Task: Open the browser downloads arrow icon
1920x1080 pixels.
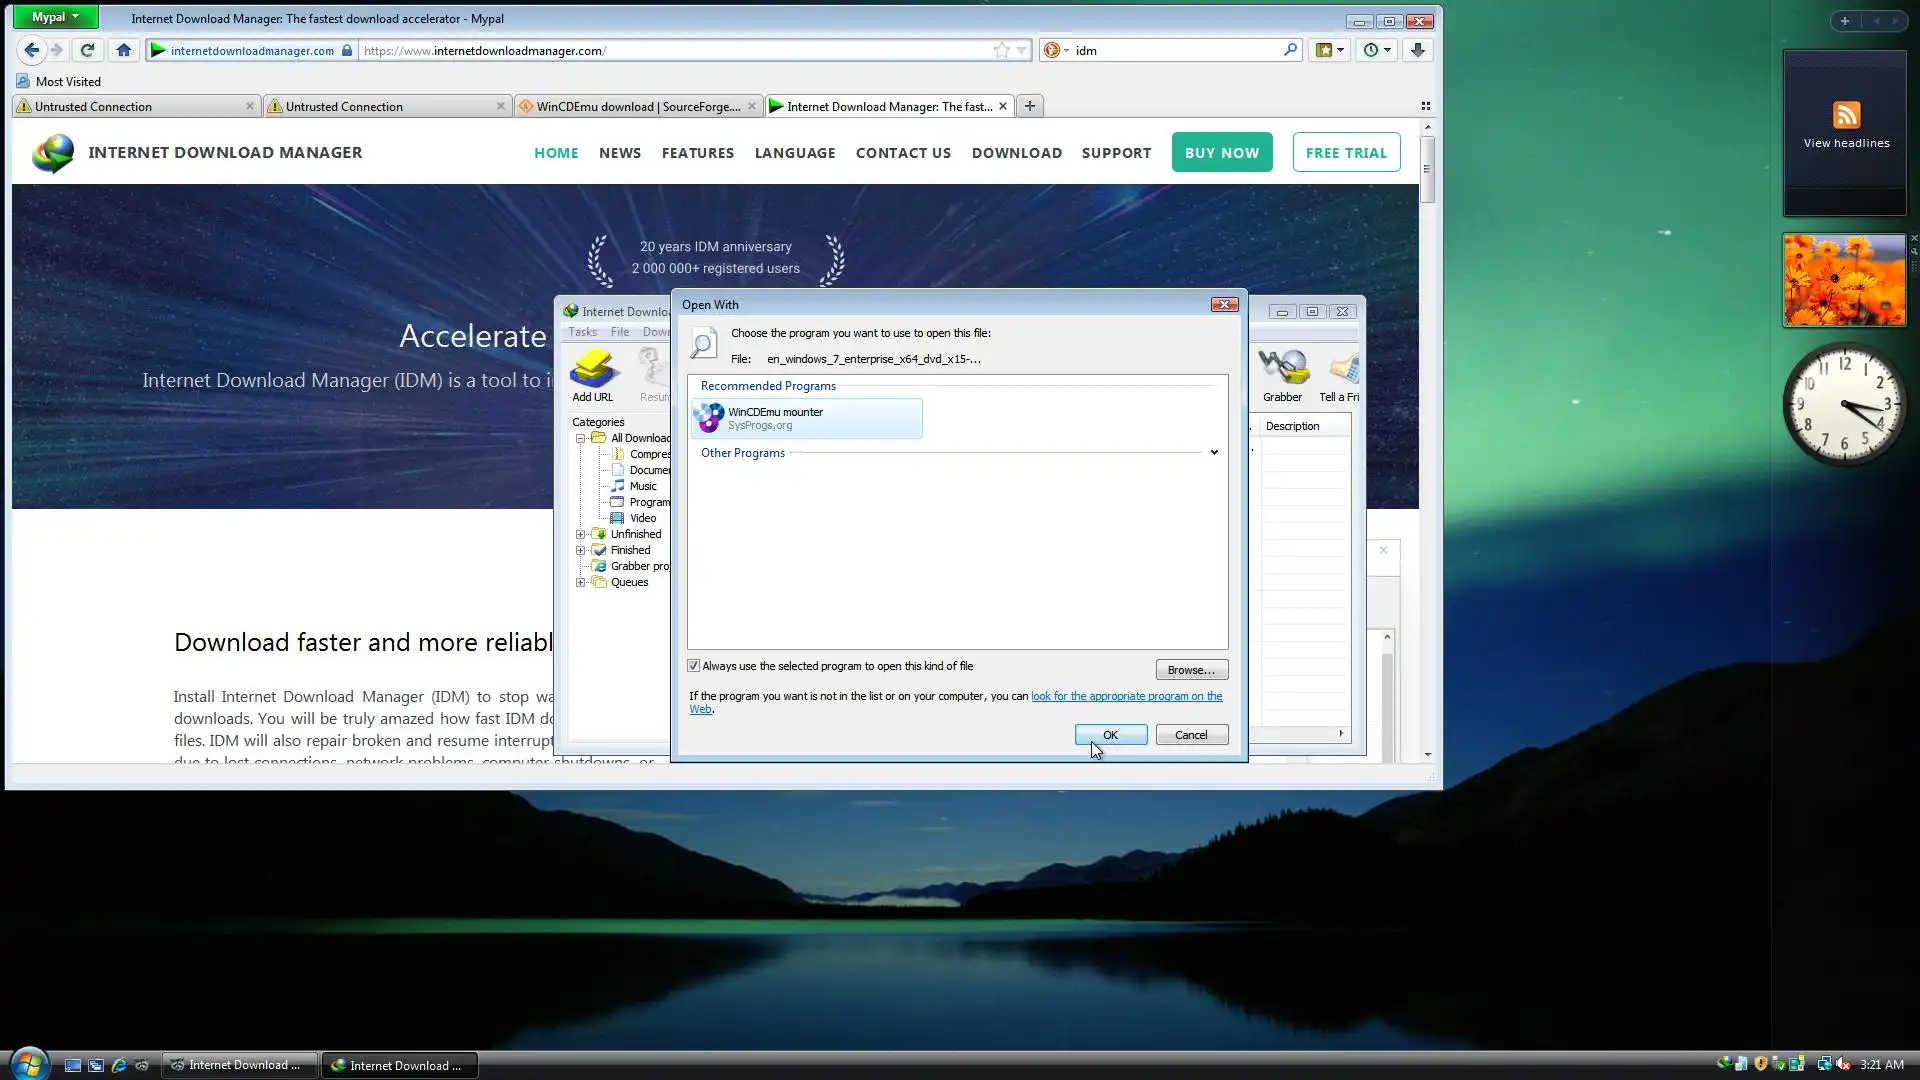Action: pyautogui.click(x=1417, y=50)
